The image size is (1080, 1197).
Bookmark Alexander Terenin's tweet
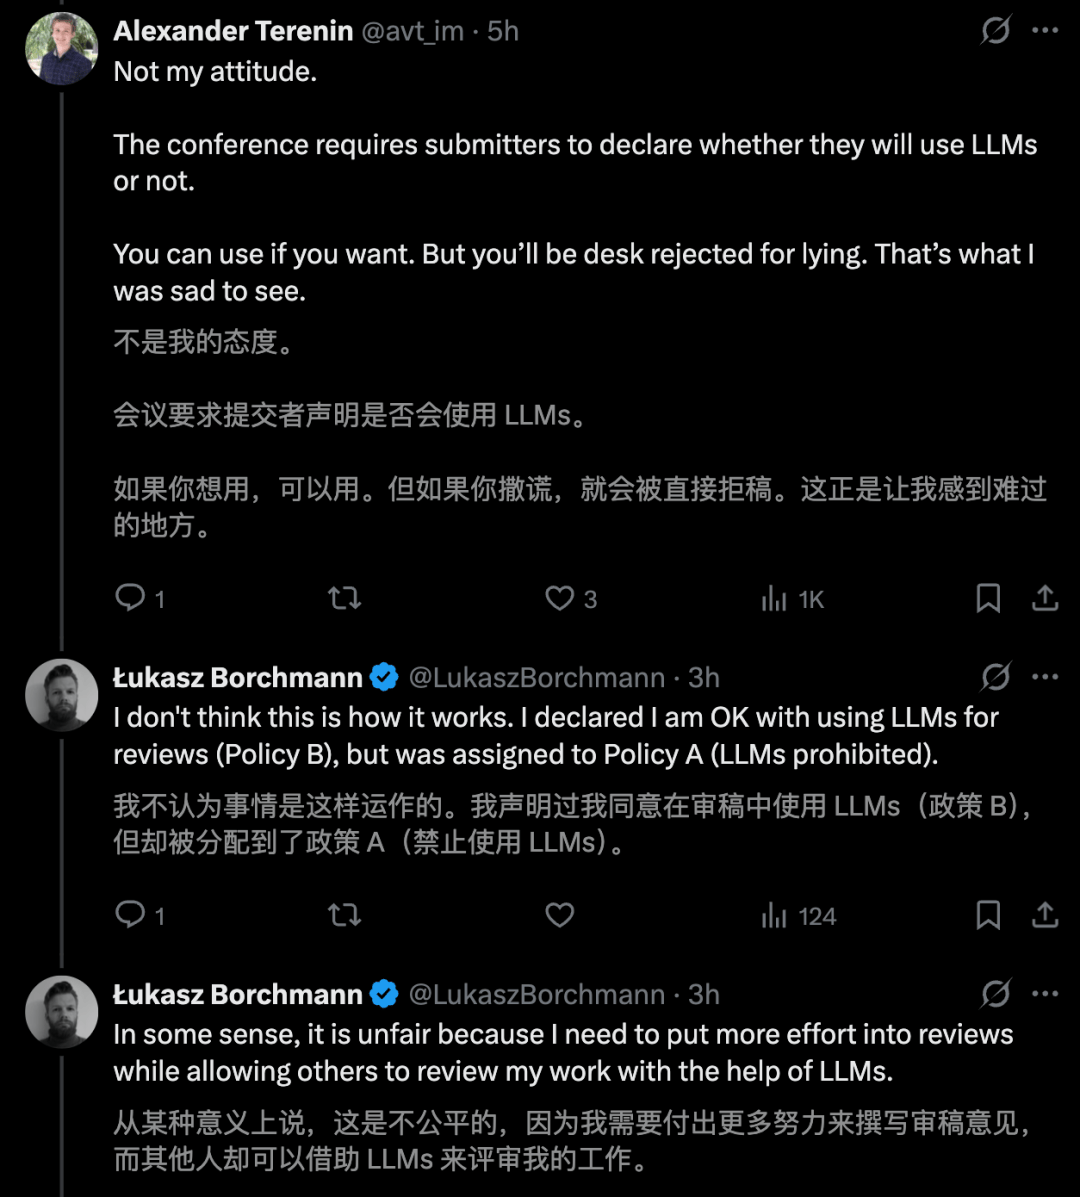pyautogui.click(x=988, y=597)
